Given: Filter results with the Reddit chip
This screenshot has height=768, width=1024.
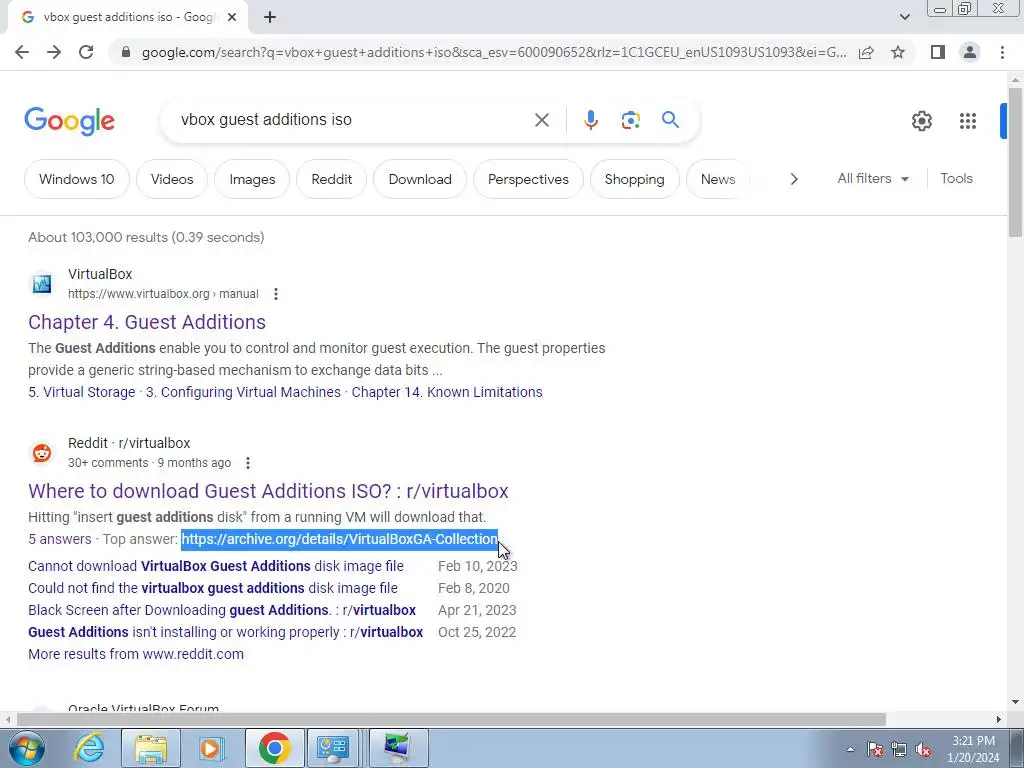Looking at the screenshot, I should (x=331, y=179).
